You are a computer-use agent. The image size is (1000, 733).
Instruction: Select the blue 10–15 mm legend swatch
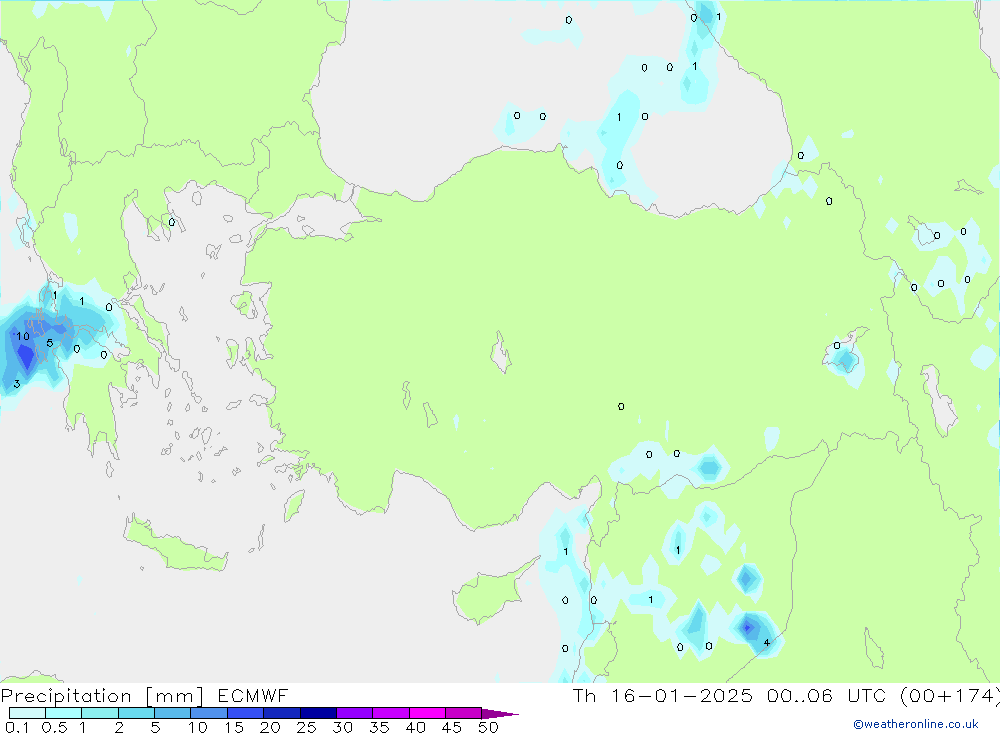pyautogui.click(x=209, y=713)
